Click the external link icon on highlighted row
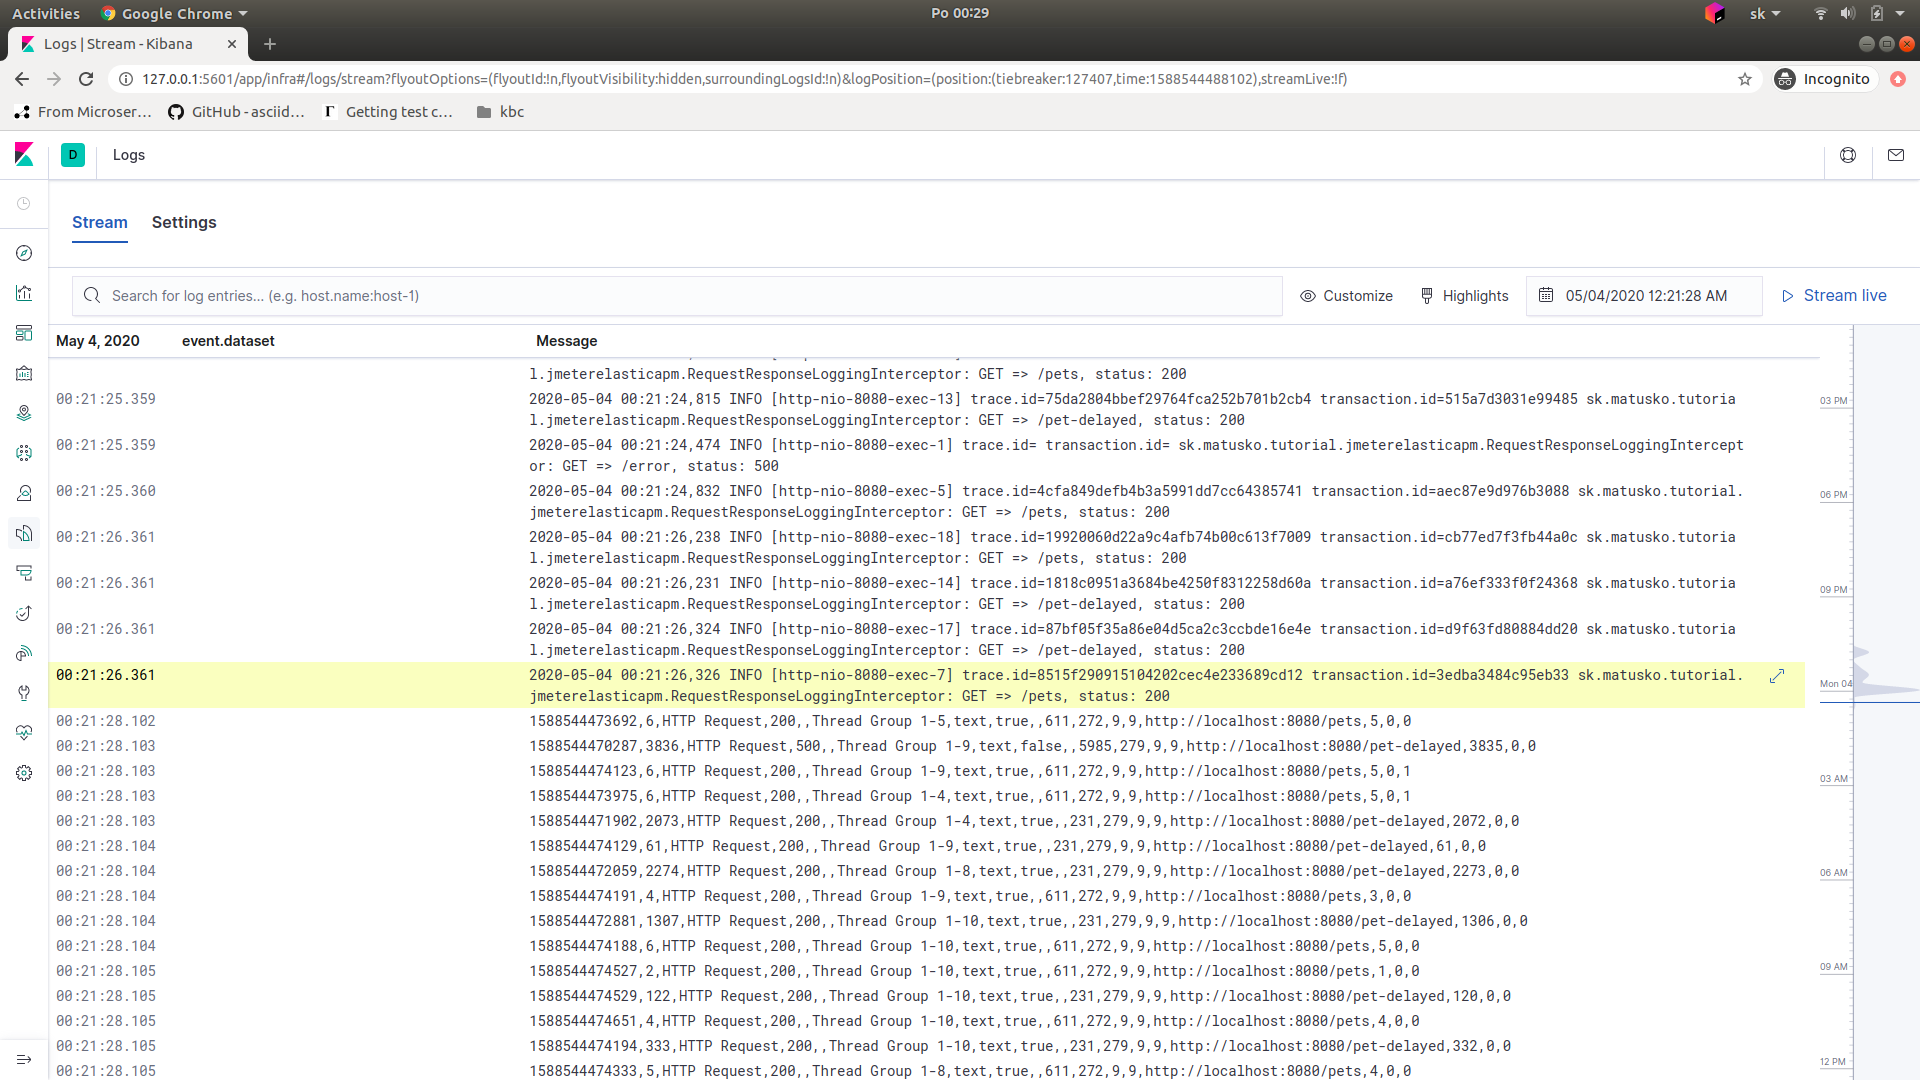1920x1080 pixels. pos(1778,675)
